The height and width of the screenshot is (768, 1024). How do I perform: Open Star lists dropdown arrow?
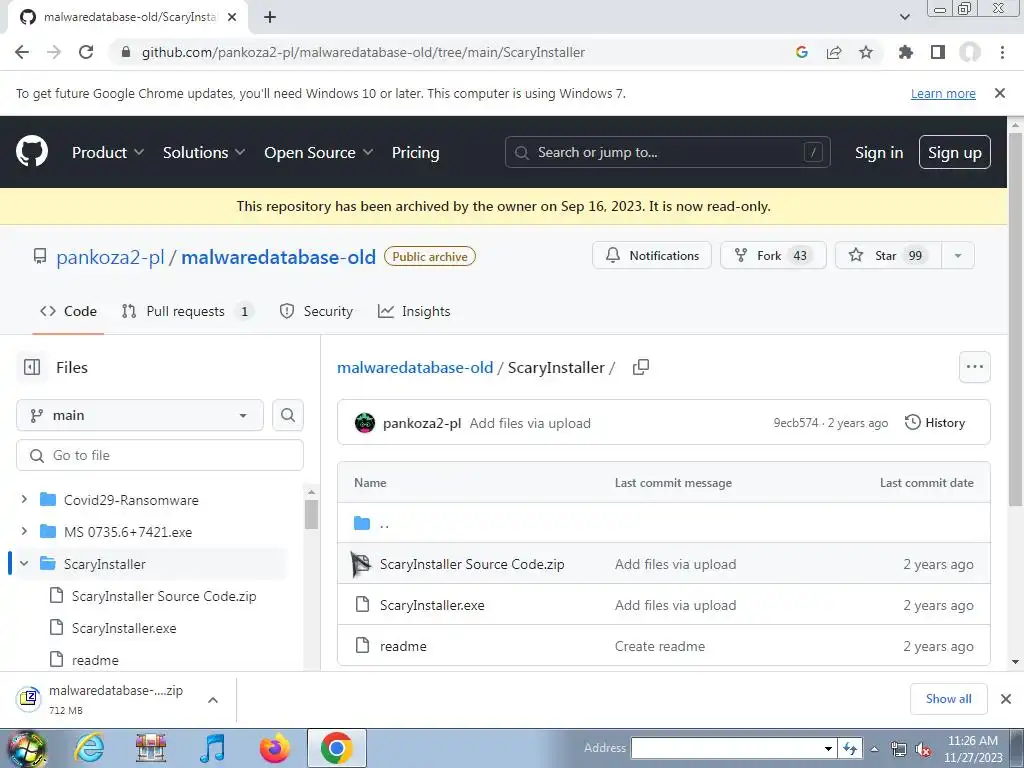pos(958,255)
